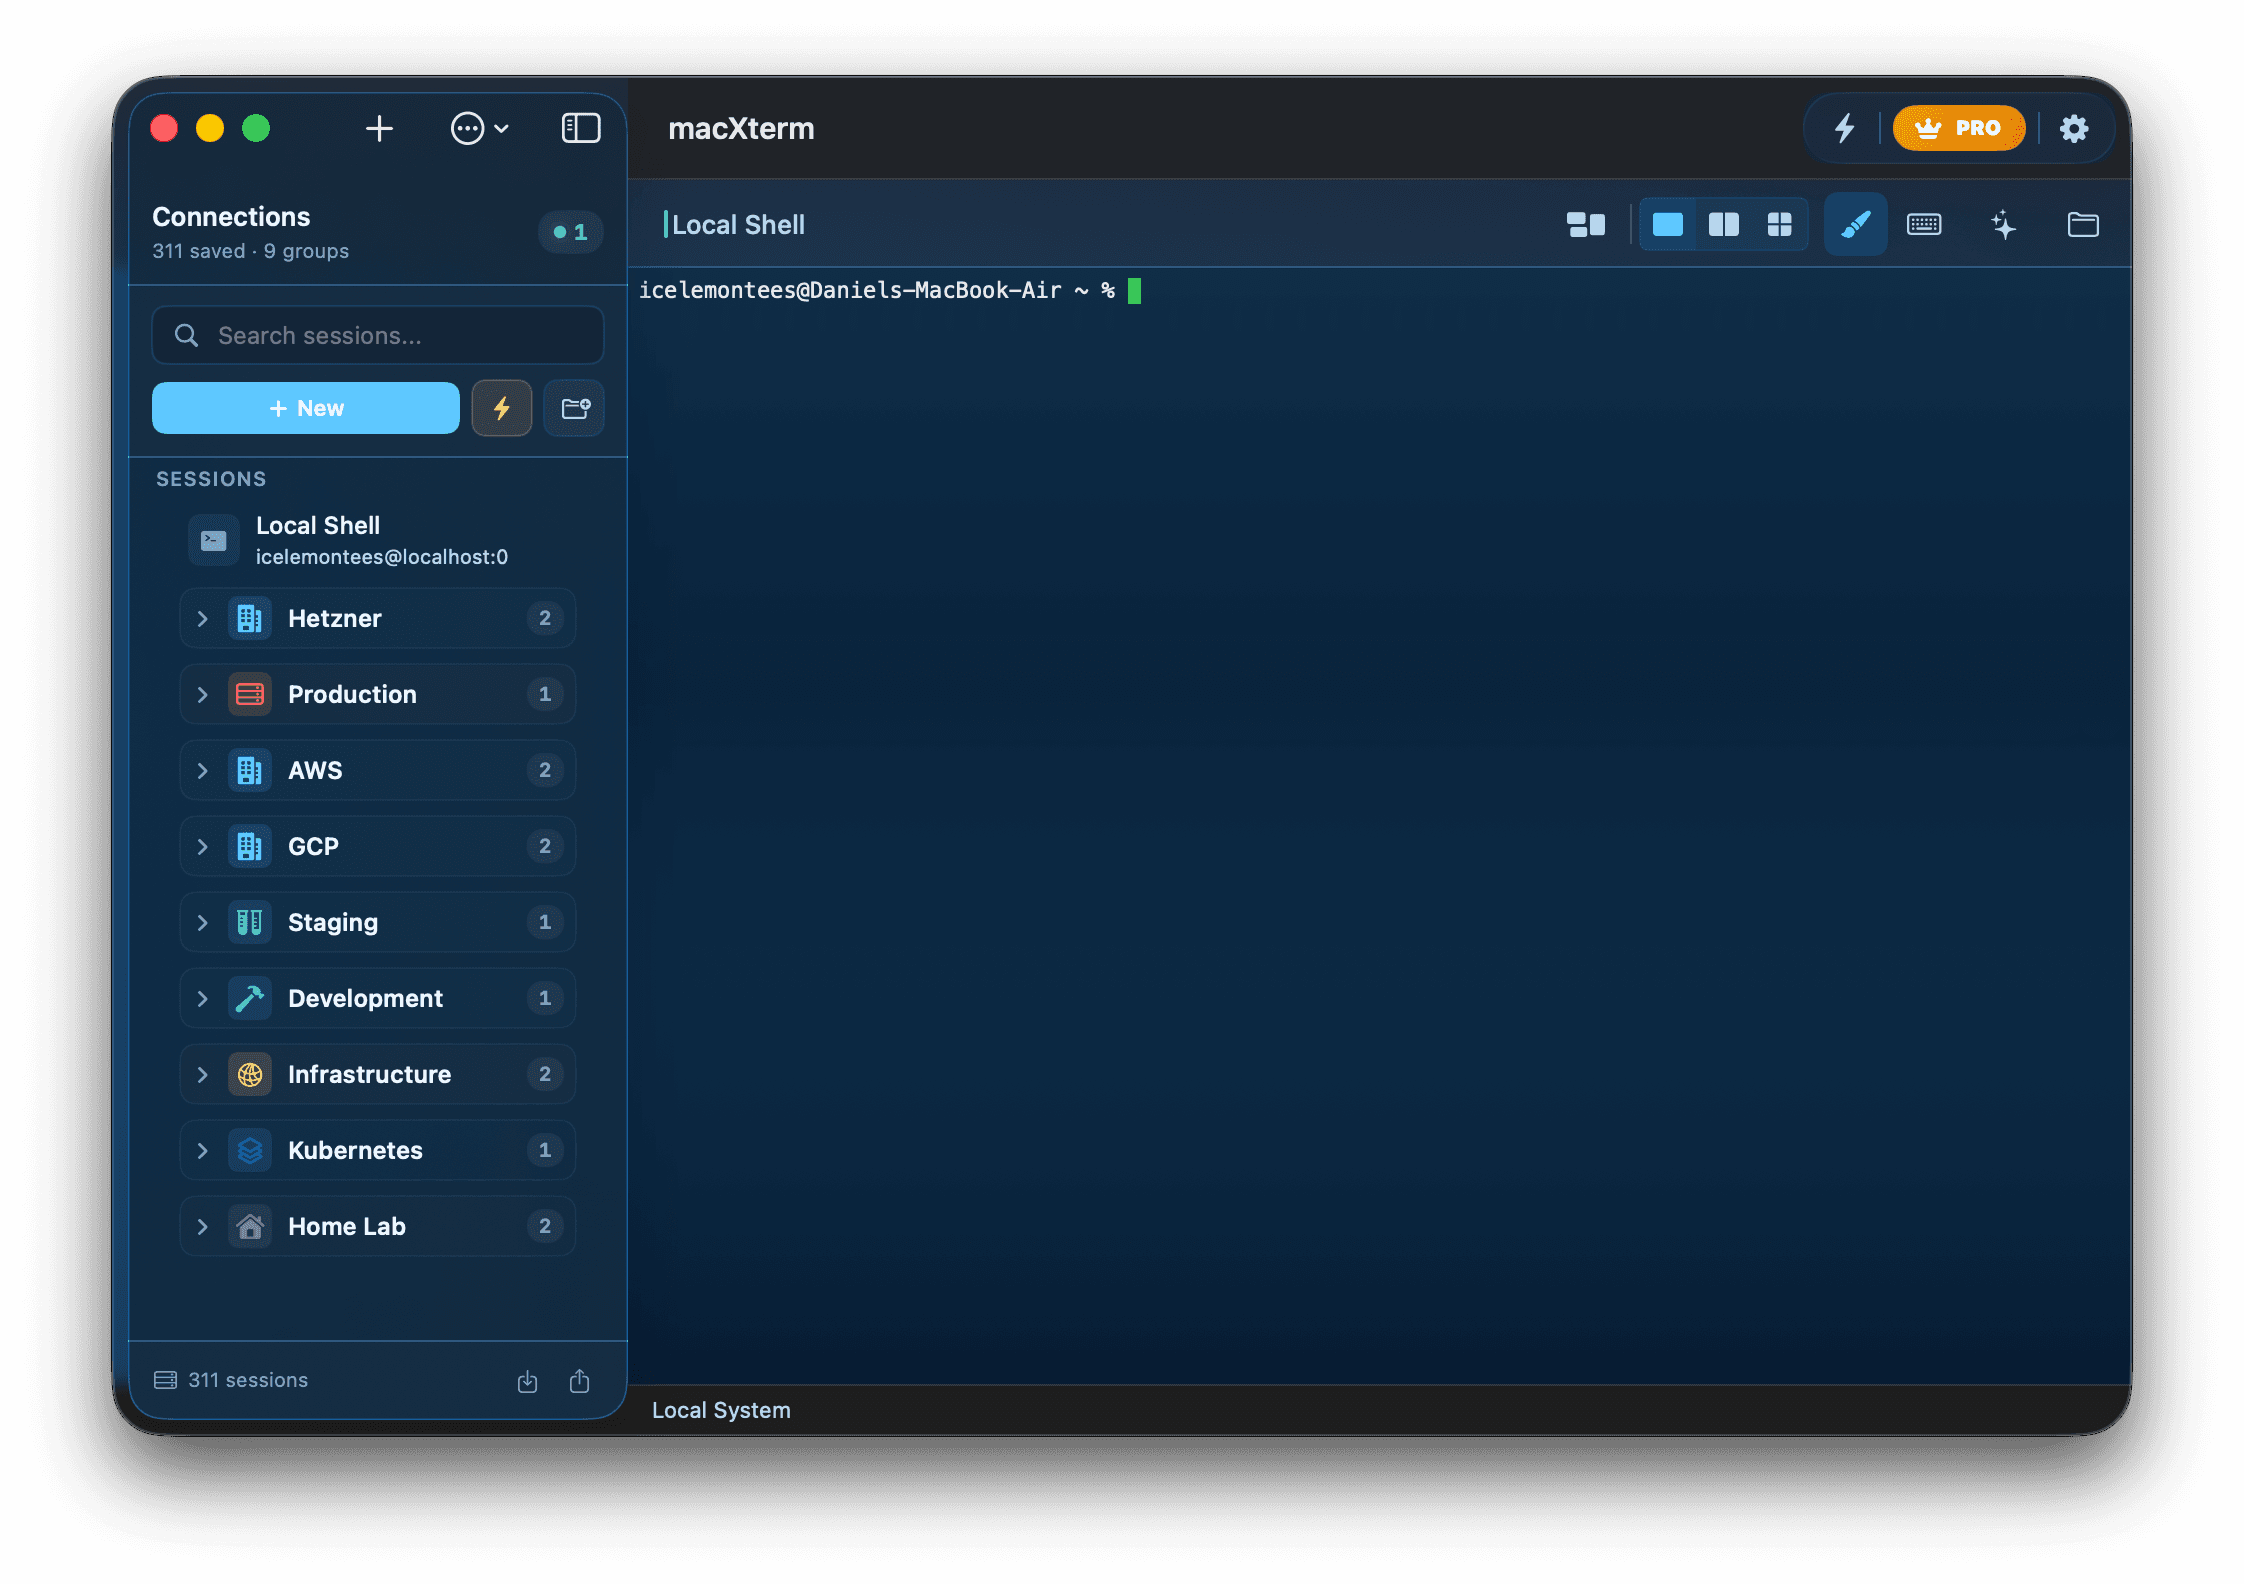This screenshot has height=1584, width=2244.
Task: Click the + New button
Action: pyautogui.click(x=306, y=408)
